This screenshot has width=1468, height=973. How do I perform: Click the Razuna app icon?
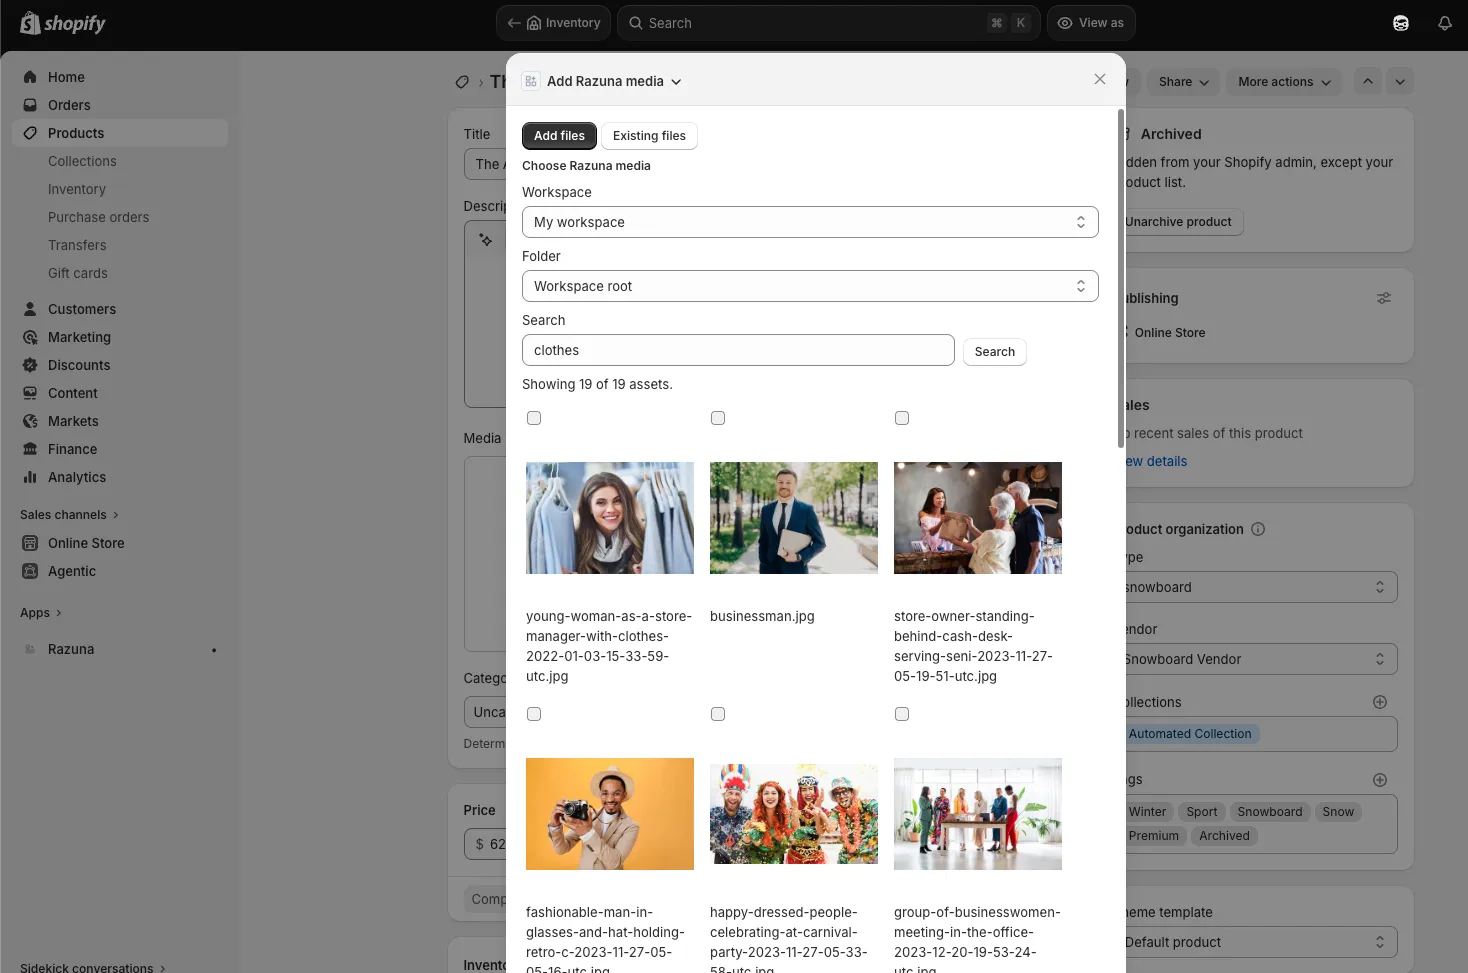point(30,649)
